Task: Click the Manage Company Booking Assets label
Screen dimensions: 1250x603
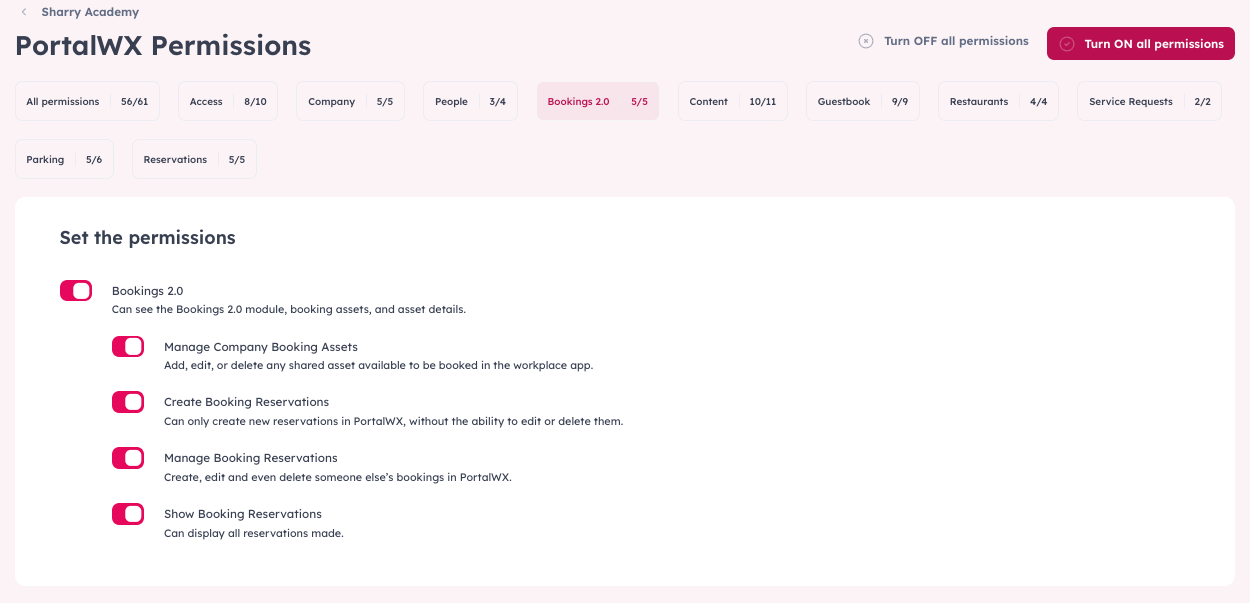Action: click(x=261, y=347)
